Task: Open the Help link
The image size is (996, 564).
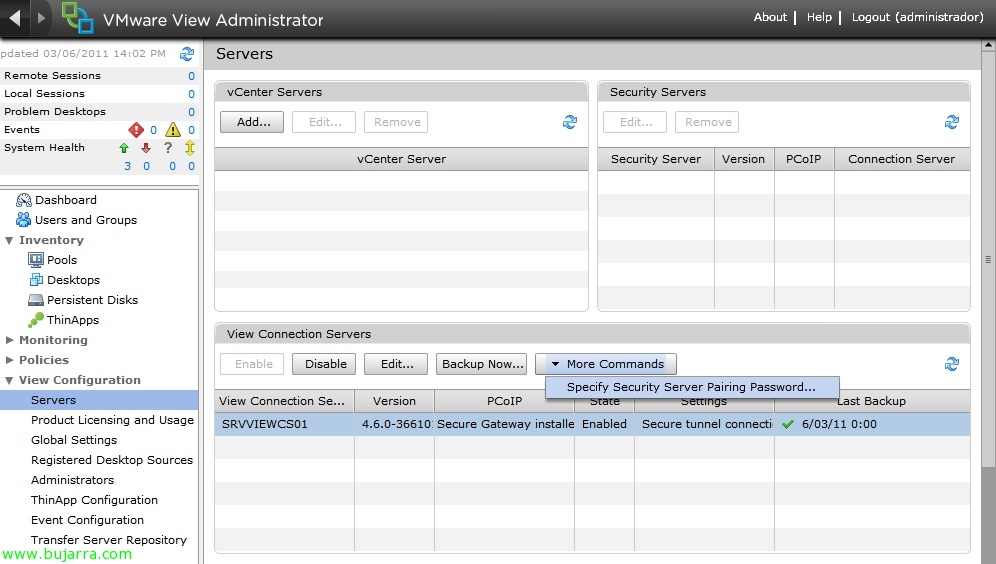Action: 819,17
